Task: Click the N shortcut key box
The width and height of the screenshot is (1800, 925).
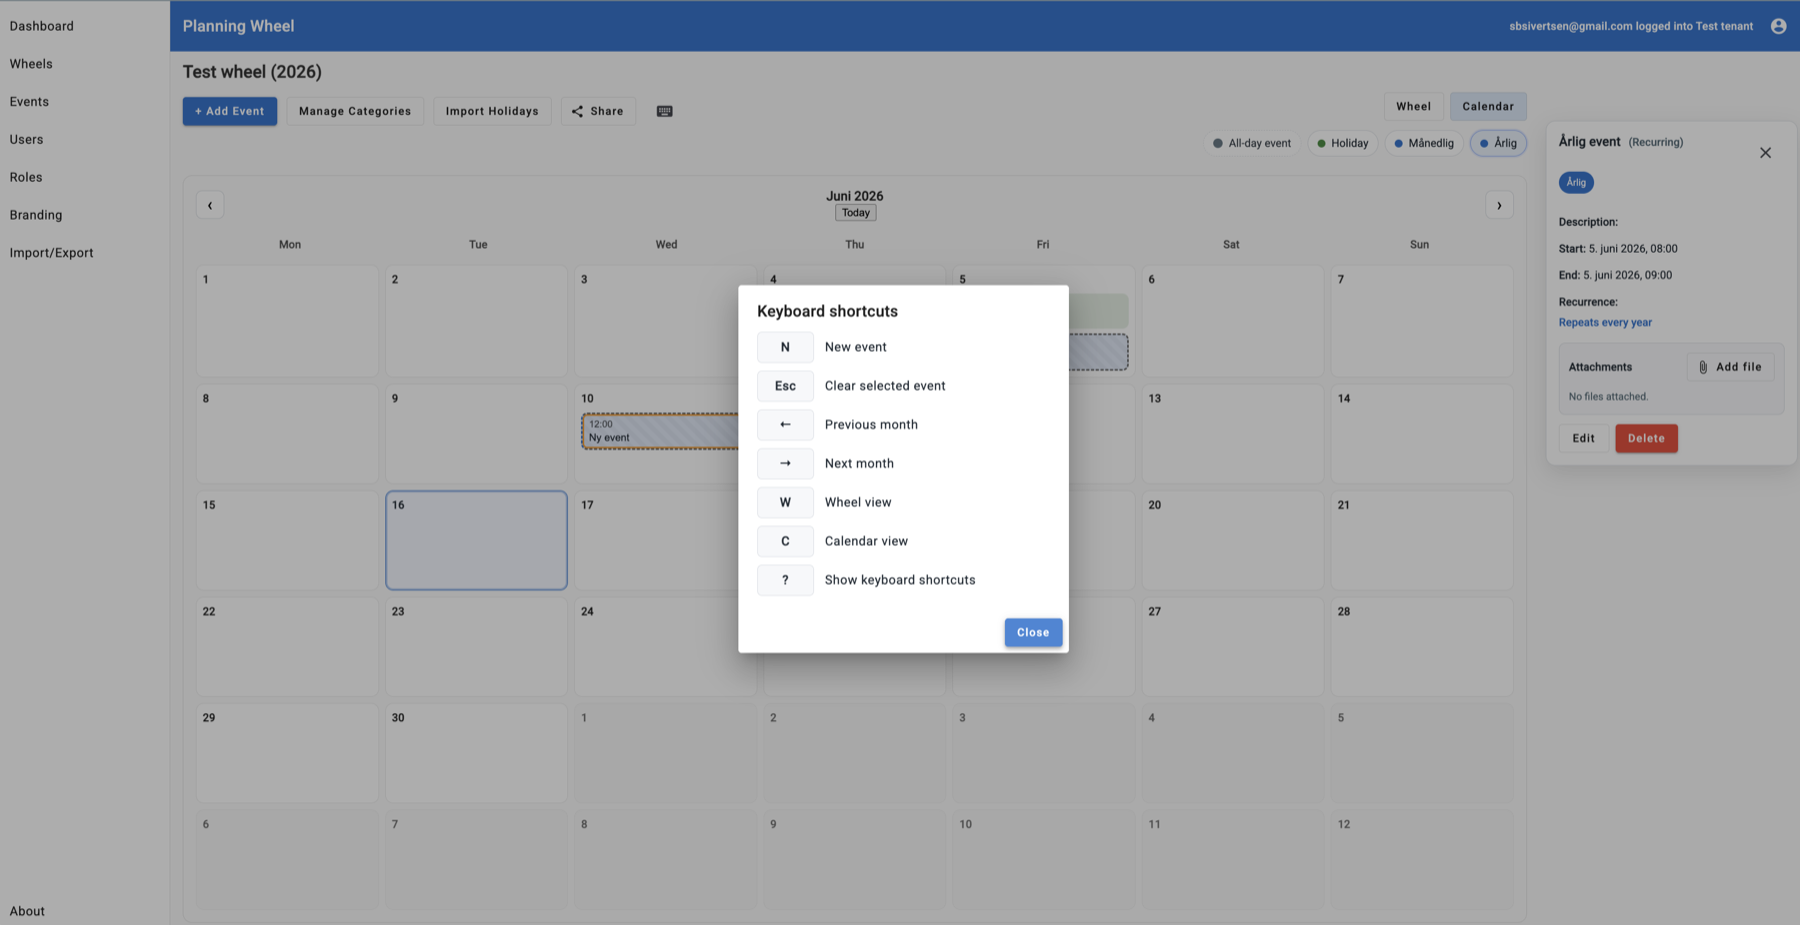Action: coord(785,347)
